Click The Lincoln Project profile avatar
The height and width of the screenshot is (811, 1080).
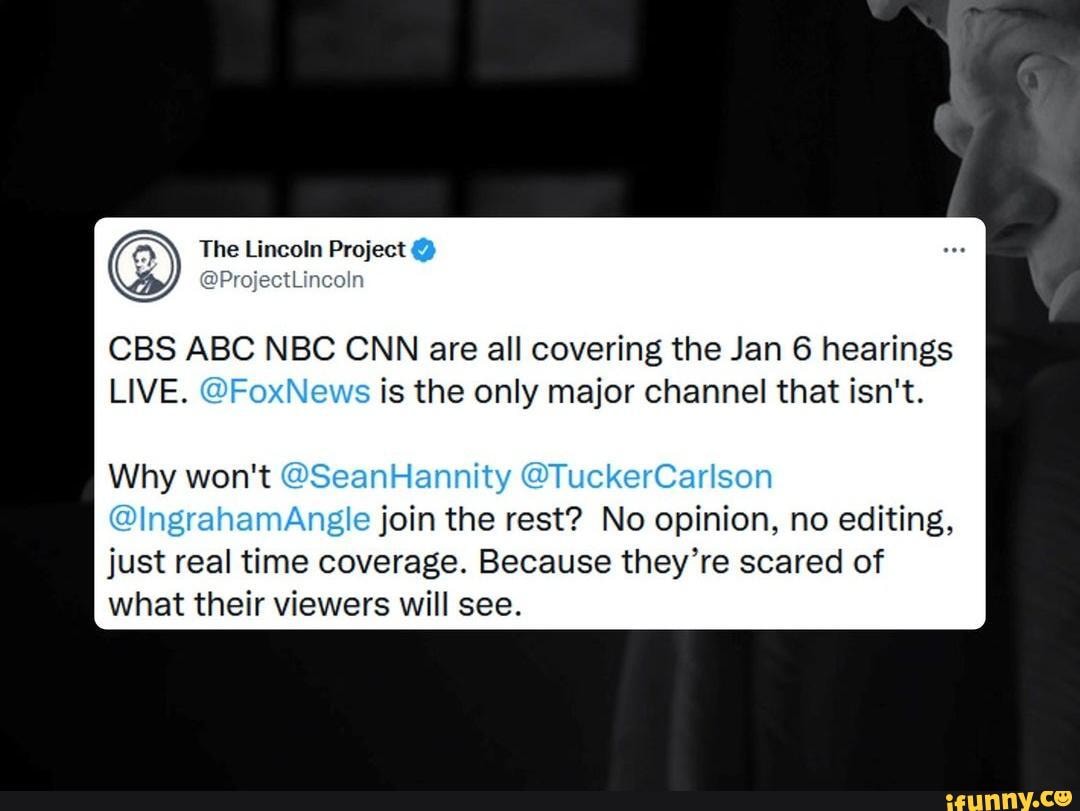tap(145, 266)
